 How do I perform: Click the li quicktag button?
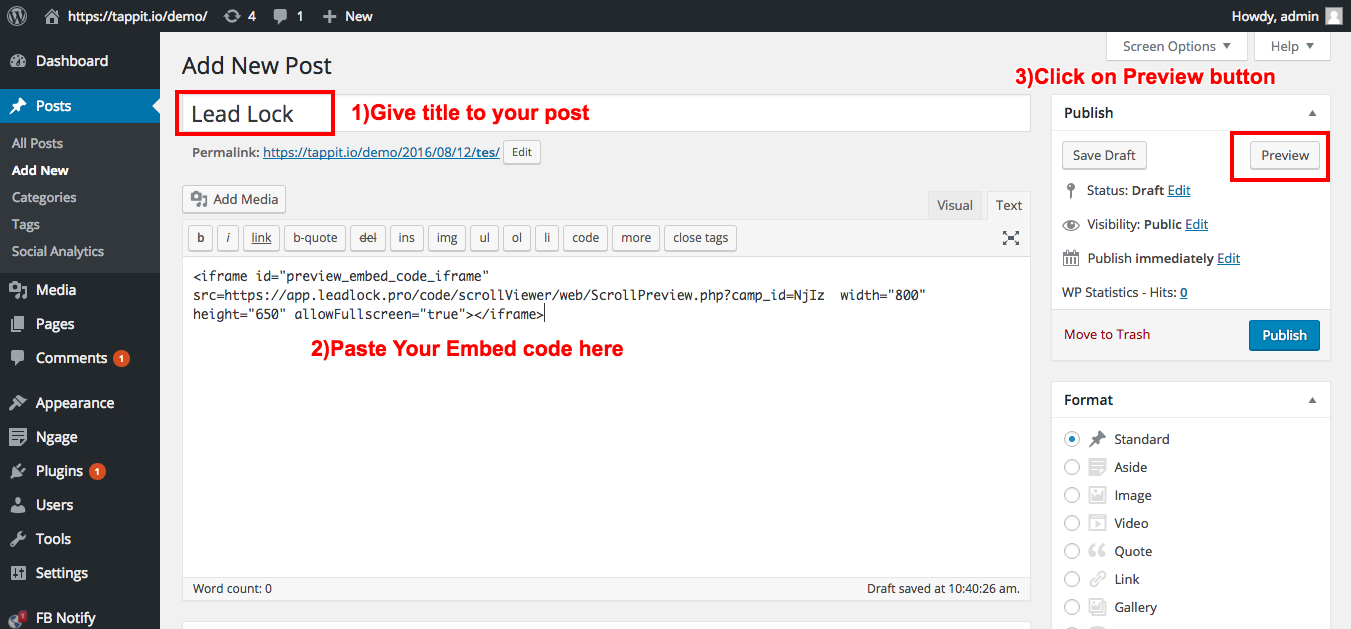click(x=547, y=238)
